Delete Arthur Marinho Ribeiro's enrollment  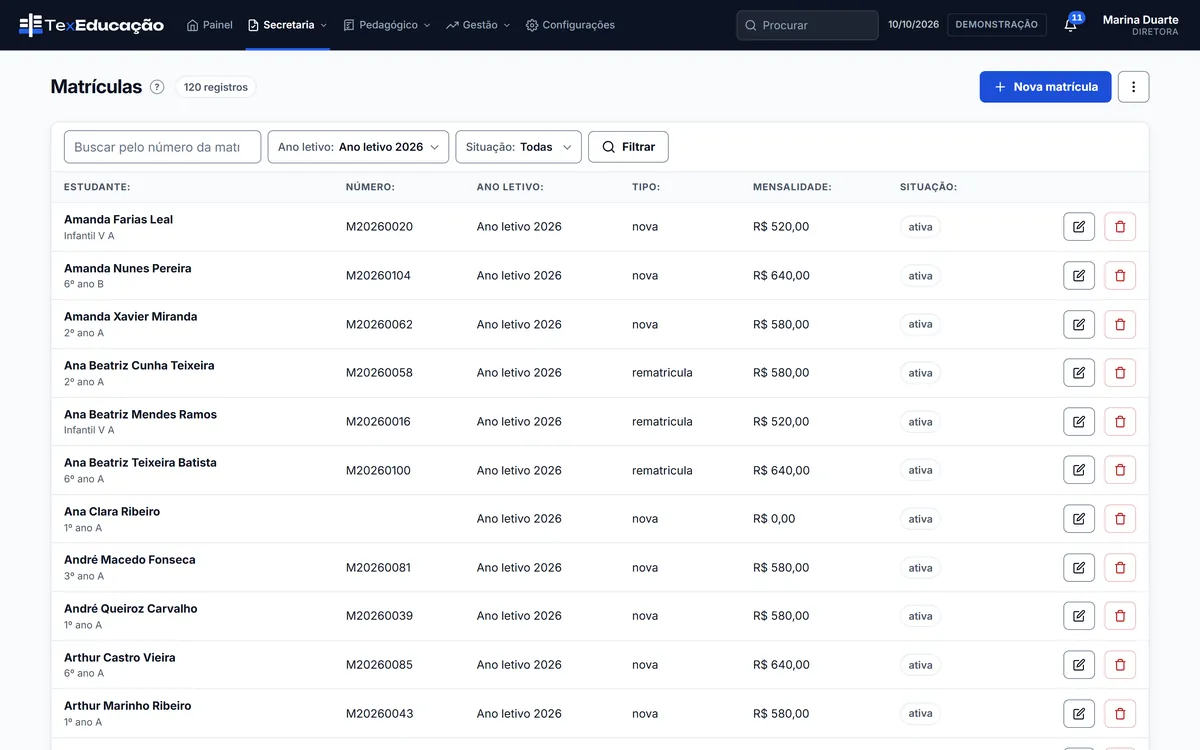[1120, 714]
